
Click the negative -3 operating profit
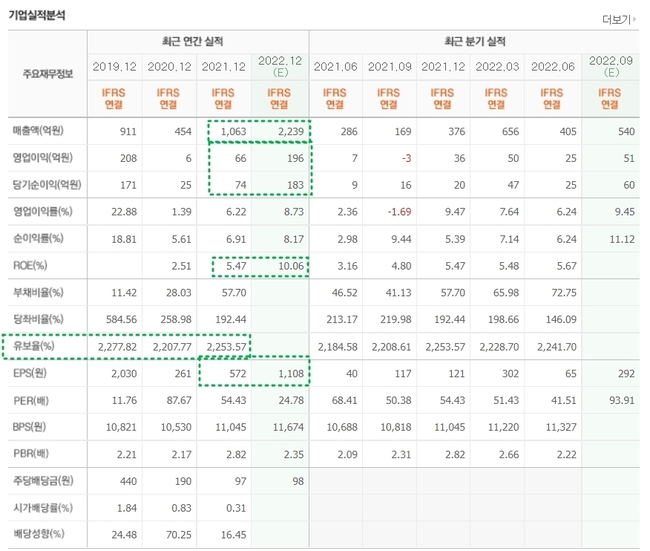coord(406,158)
